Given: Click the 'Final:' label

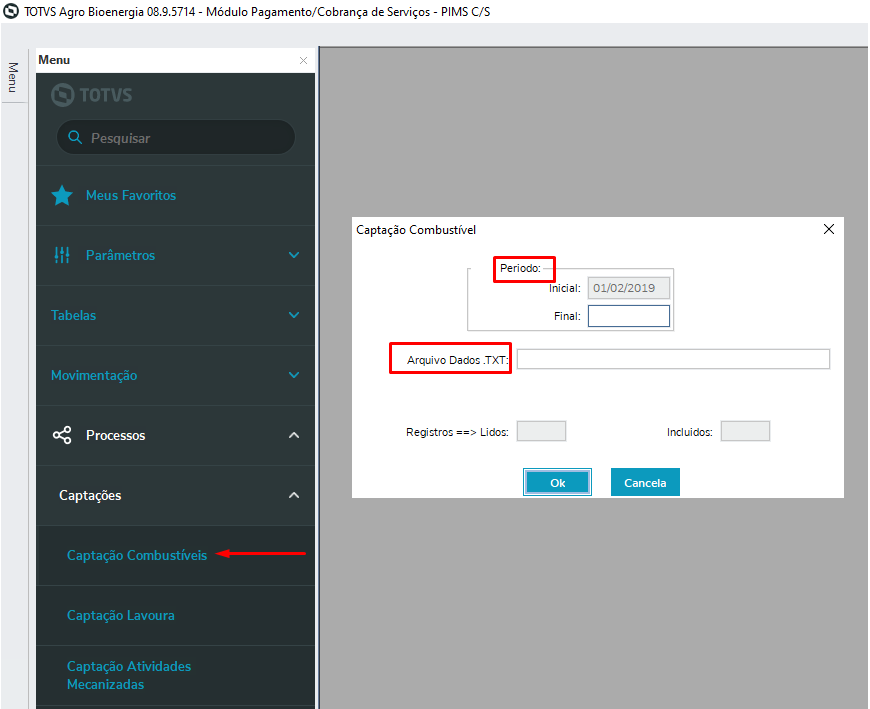Looking at the screenshot, I should tap(567, 316).
